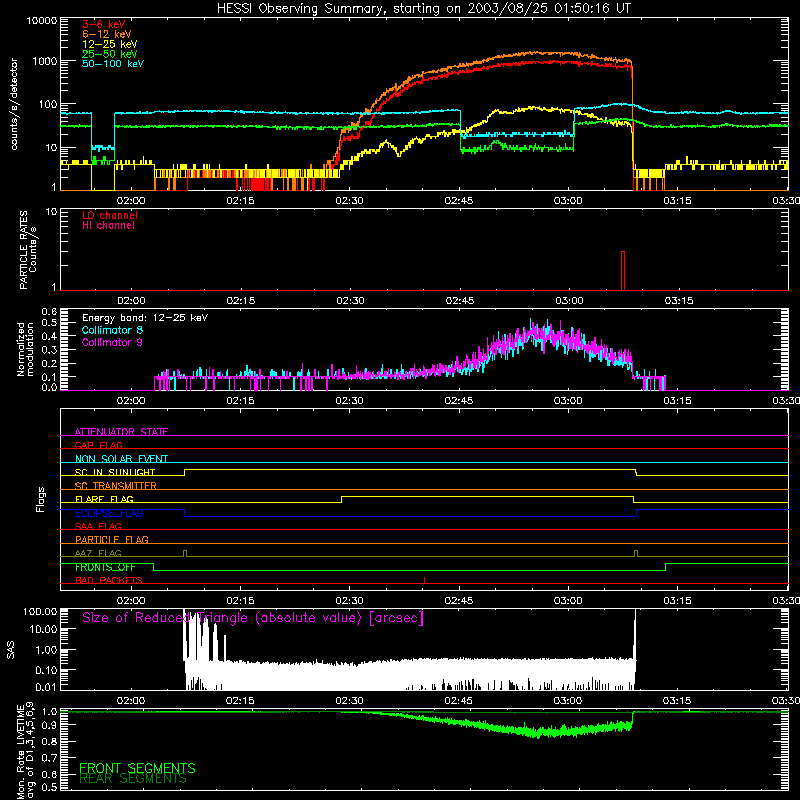
Task: Click the SAS axis label
Action: 11,650
